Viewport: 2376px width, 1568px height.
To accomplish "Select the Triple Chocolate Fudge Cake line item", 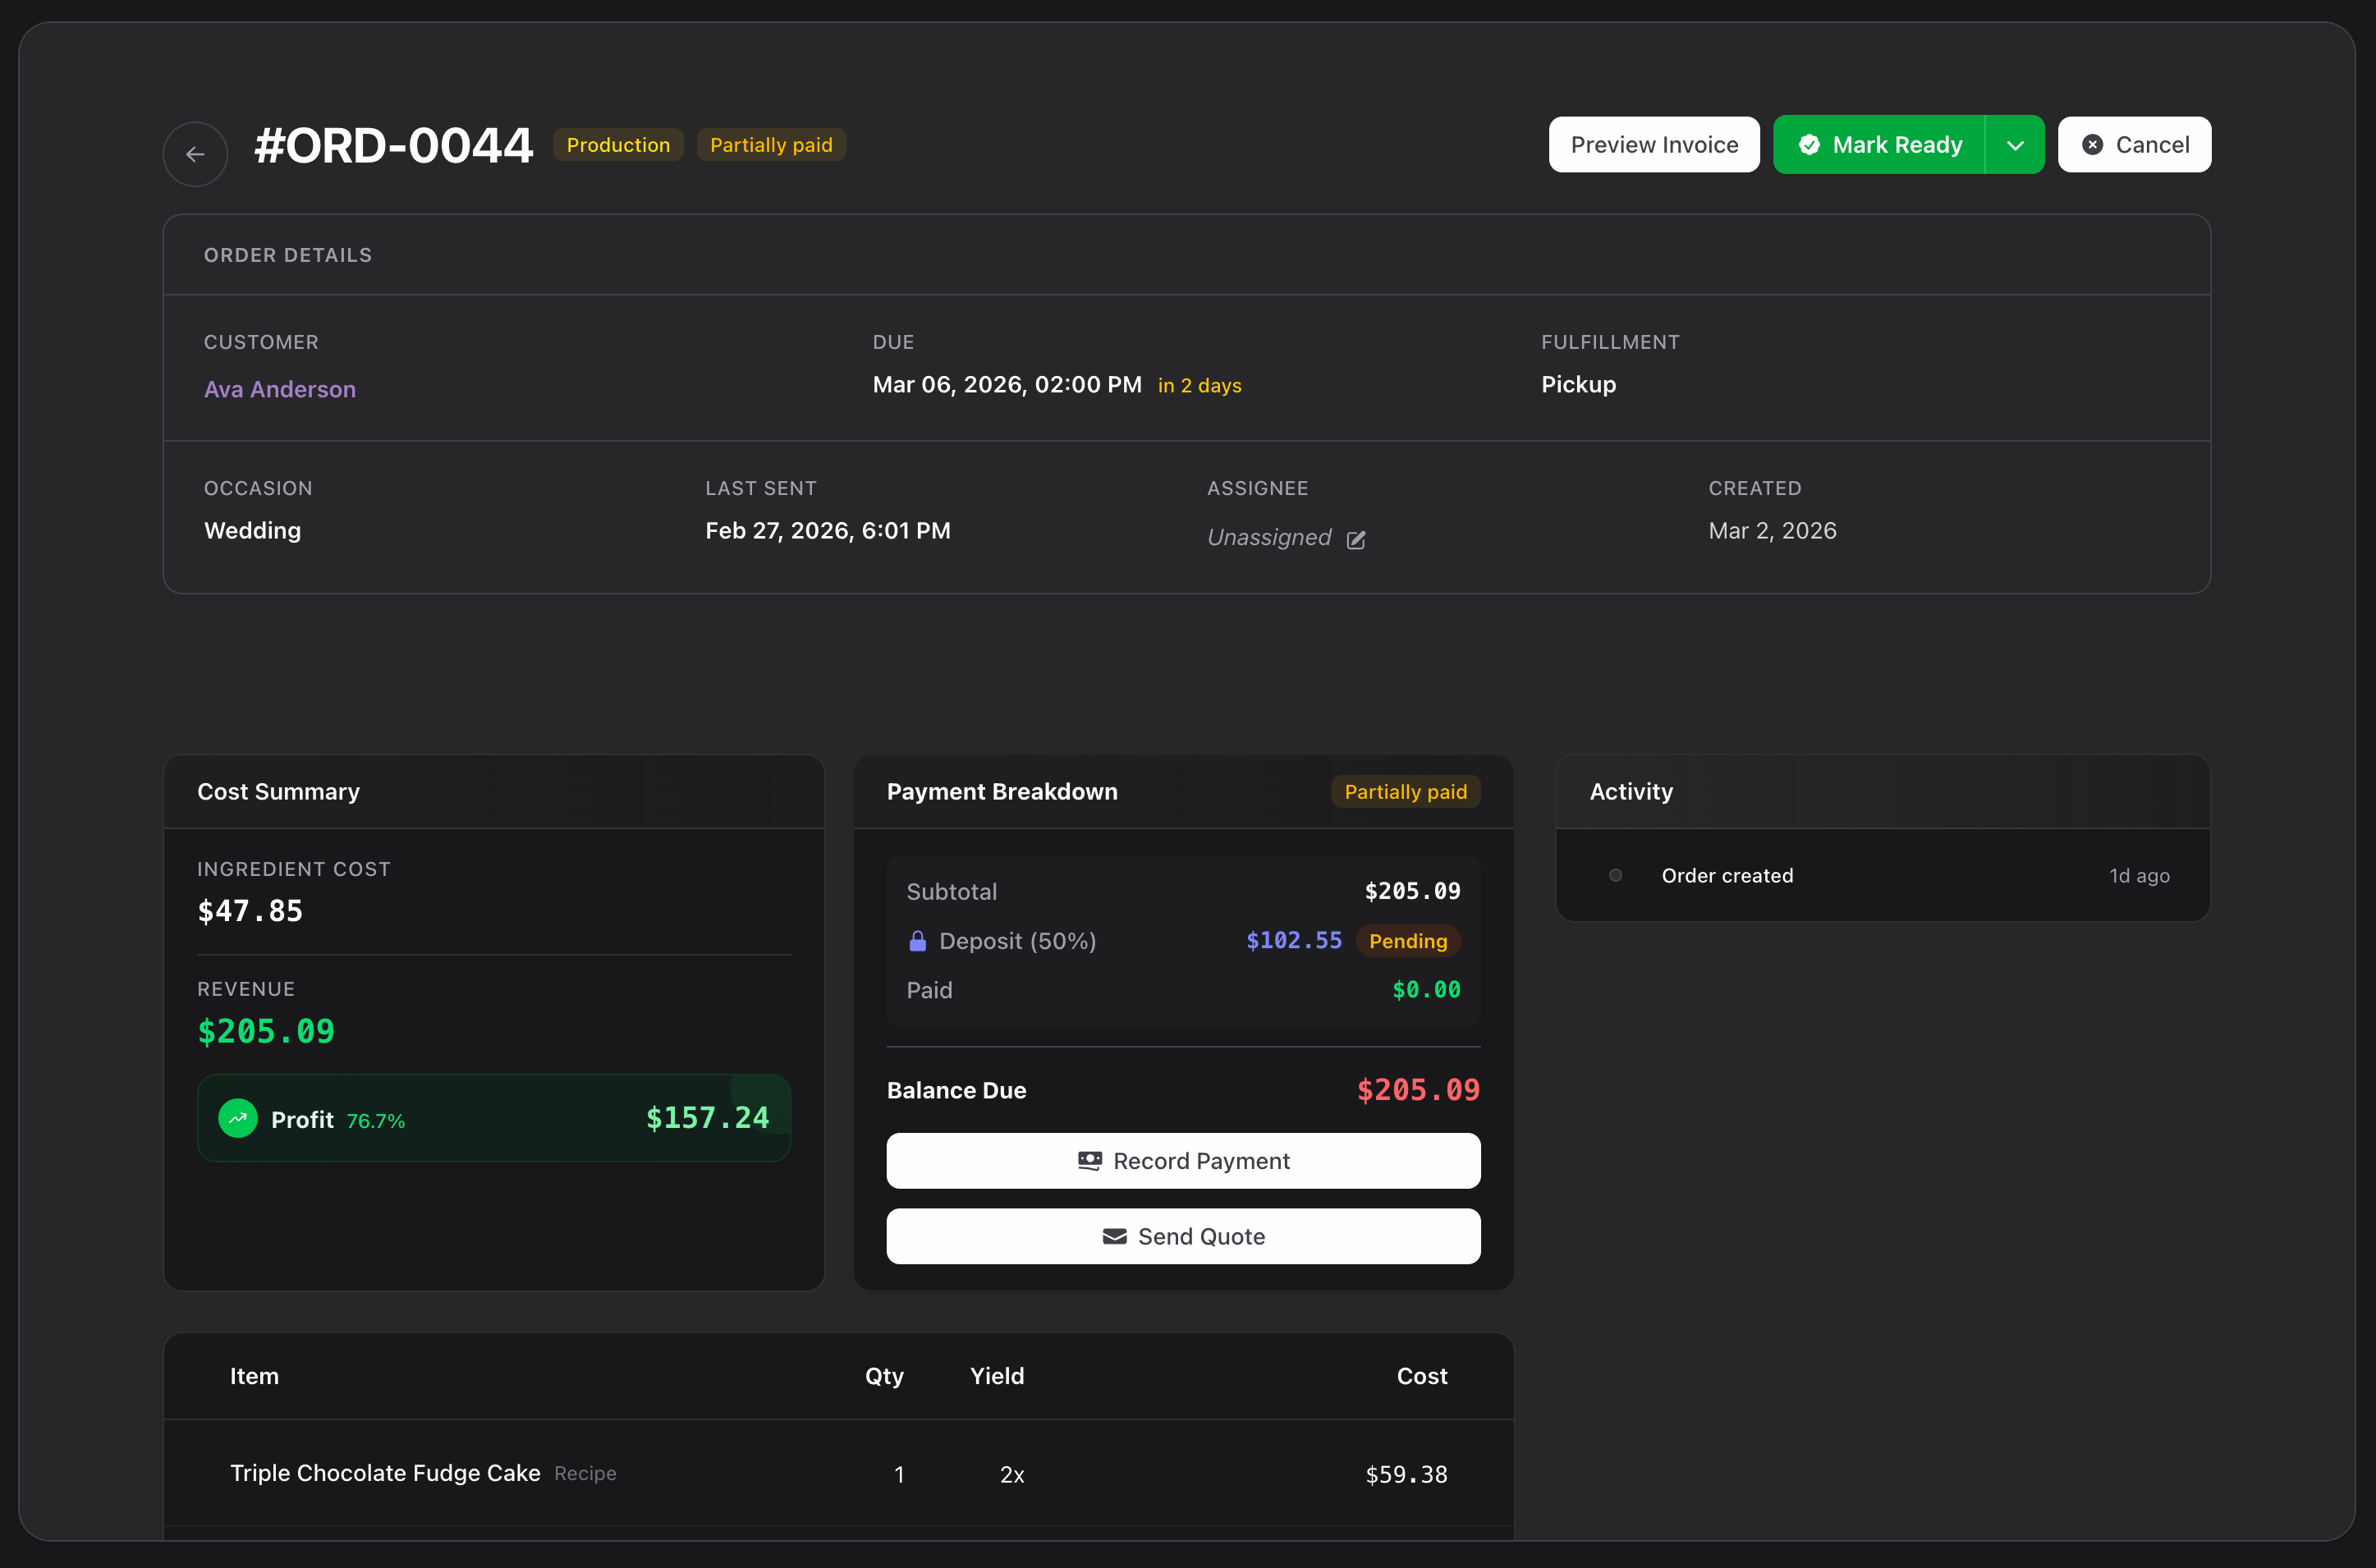I will (x=385, y=1473).
